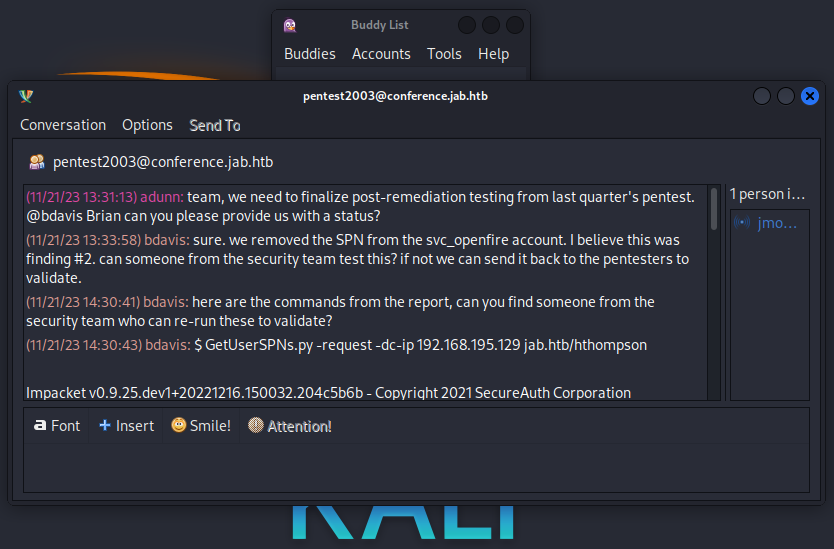Click the chat room icon beside pentest2003@conference.jab.htb

pyautogui.click(x=37, y=161)
